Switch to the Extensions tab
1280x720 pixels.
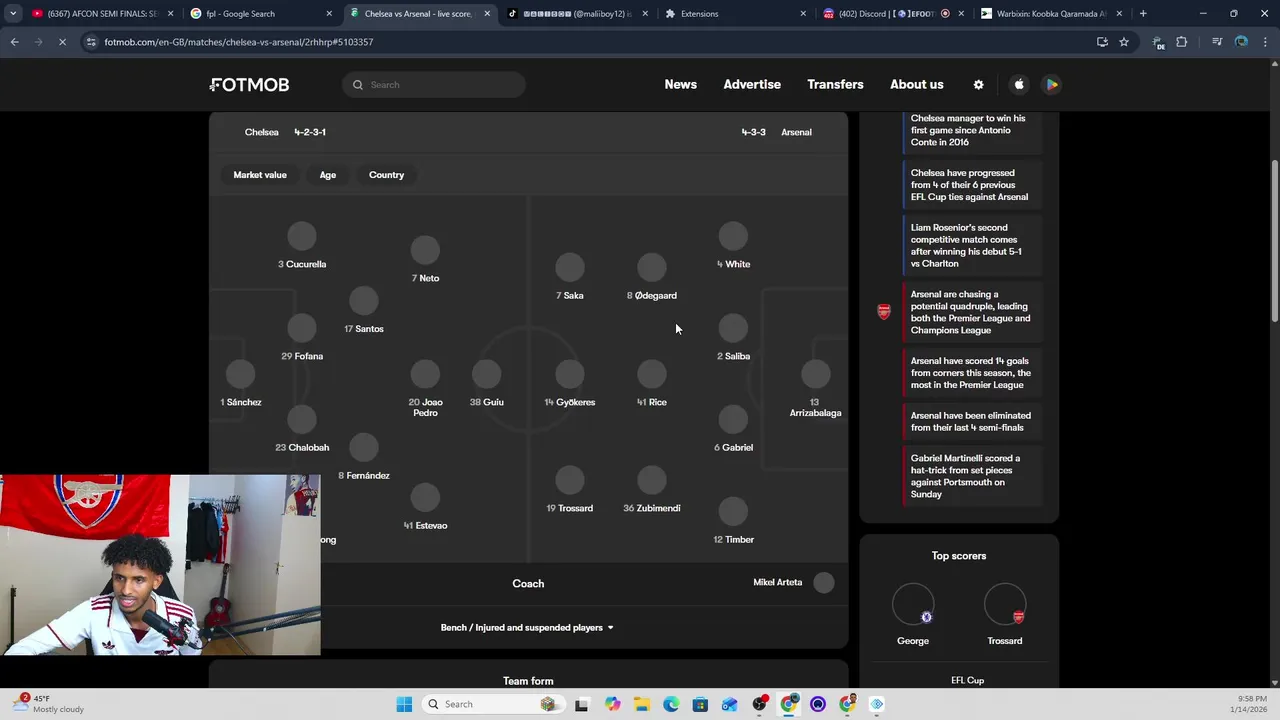(736, 14)
